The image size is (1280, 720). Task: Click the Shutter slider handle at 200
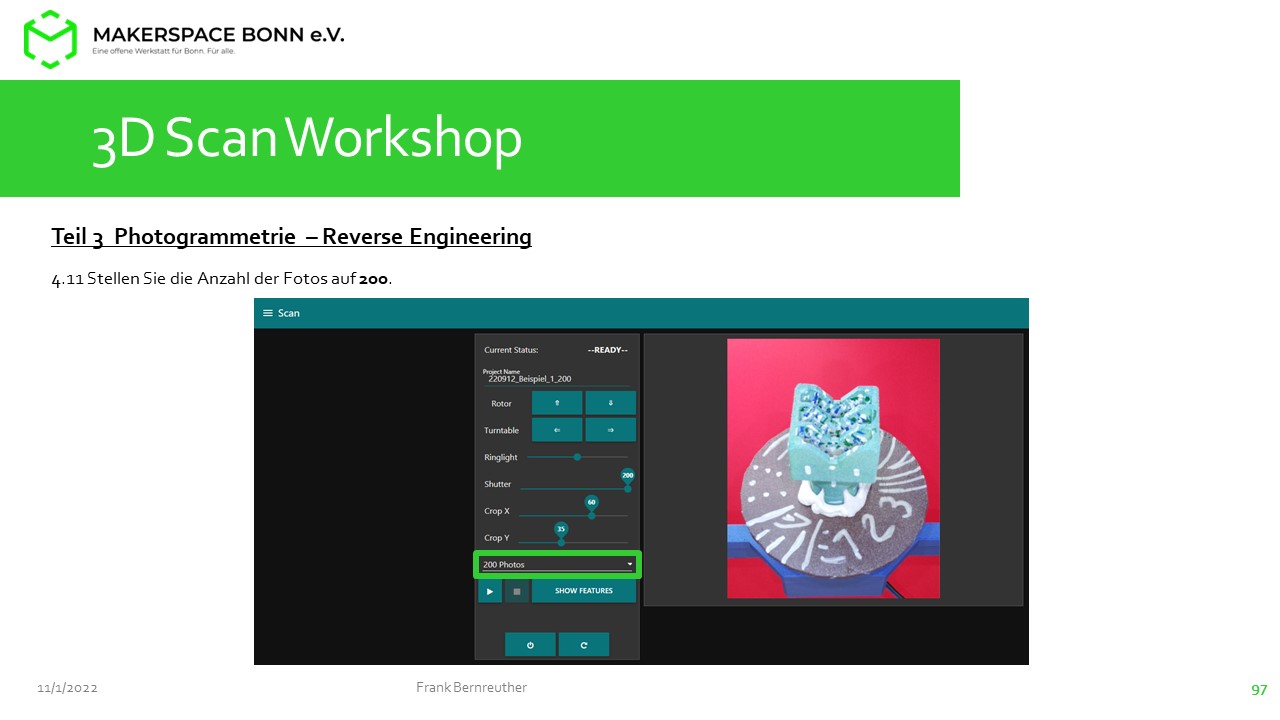628,488
